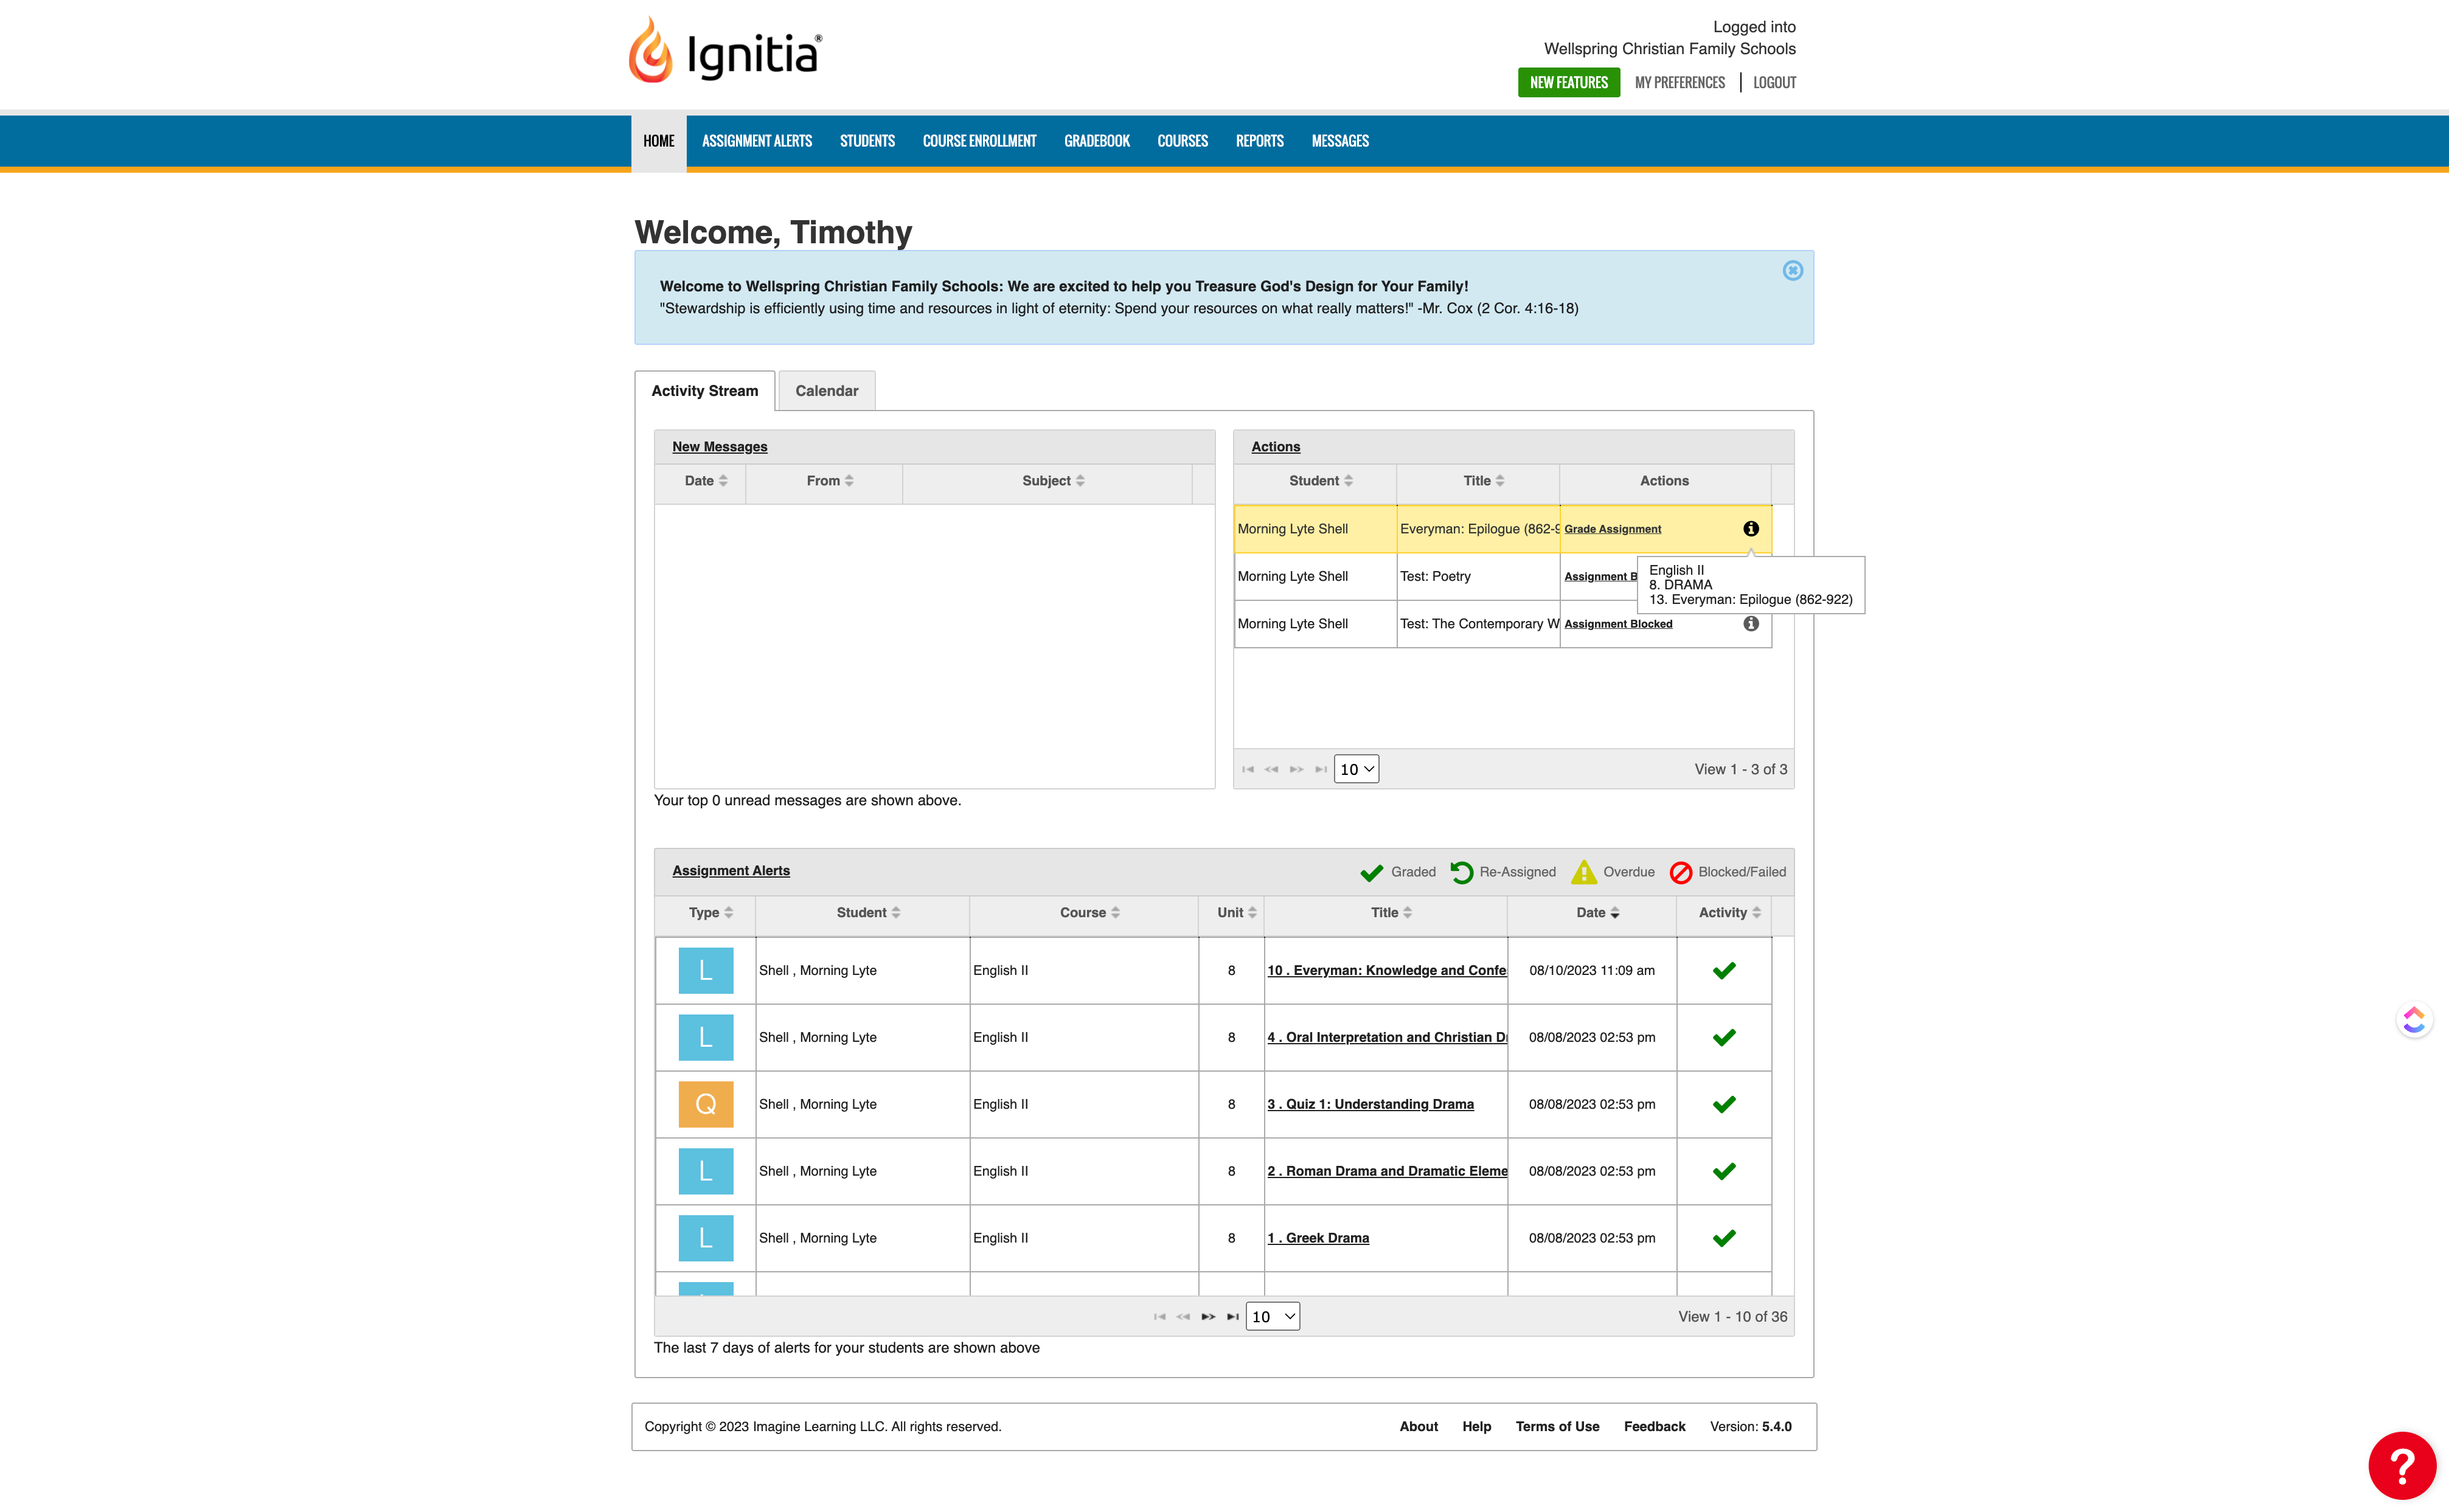
Task: Go to first page in Assignment Alerts pager
Action: click(x=1159, y=1317)
